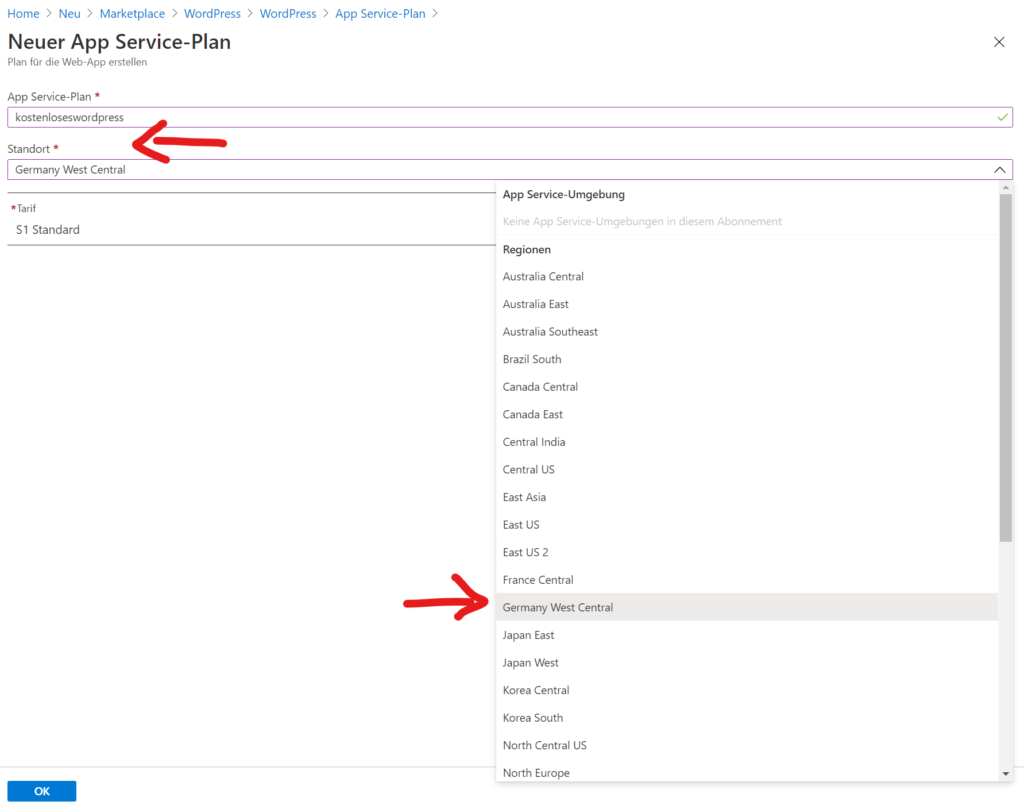Select East US 2 region
This screenshot has width=1024, height=805.
point(747,552)
